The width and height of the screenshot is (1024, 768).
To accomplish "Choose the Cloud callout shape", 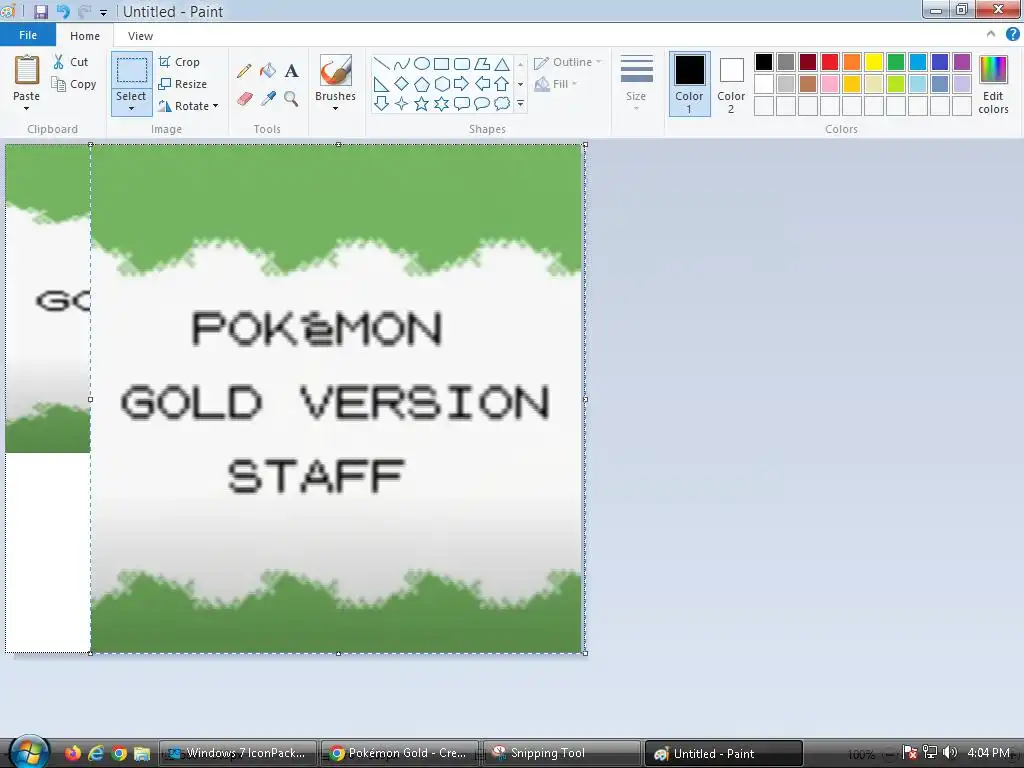I will [502, 103].
